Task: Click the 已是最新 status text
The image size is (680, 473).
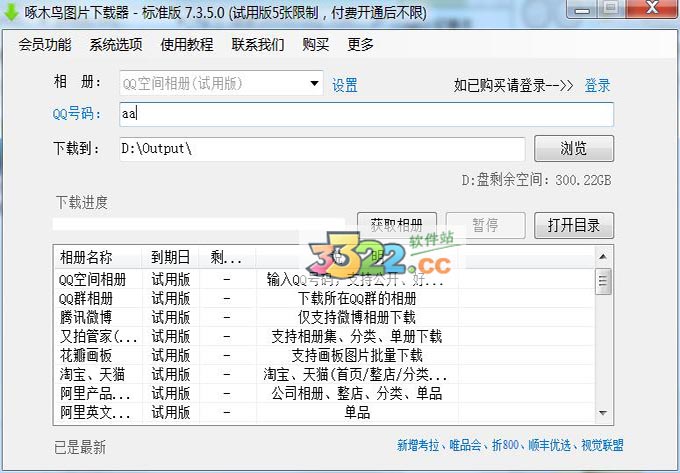Action: 80,447
